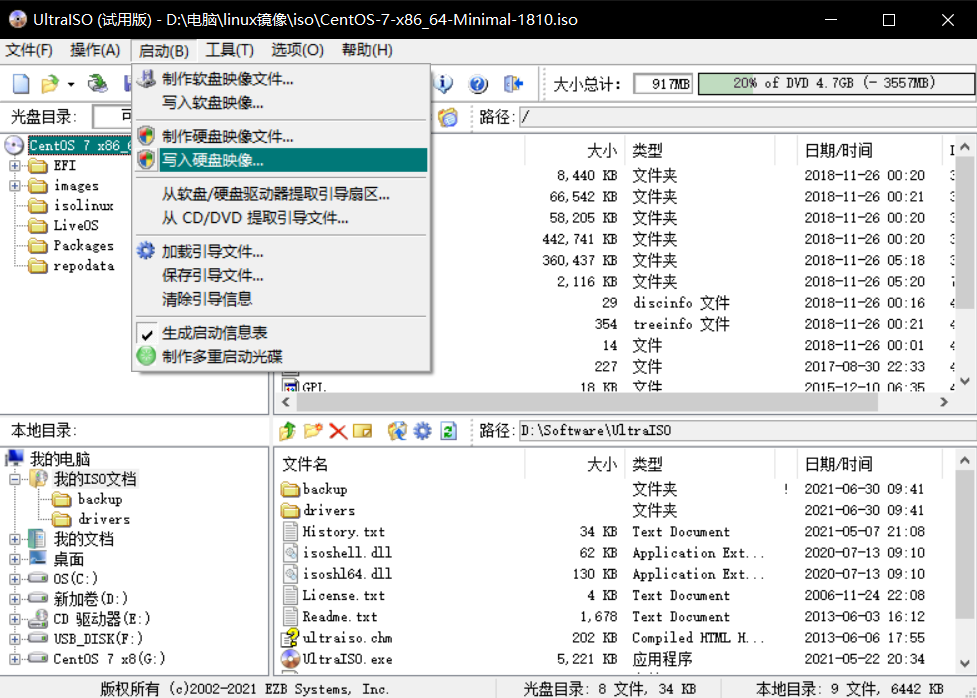Screen dimensions: 977x698
Task: Select the Packages folder in disc tree
Action: [83, 245]
